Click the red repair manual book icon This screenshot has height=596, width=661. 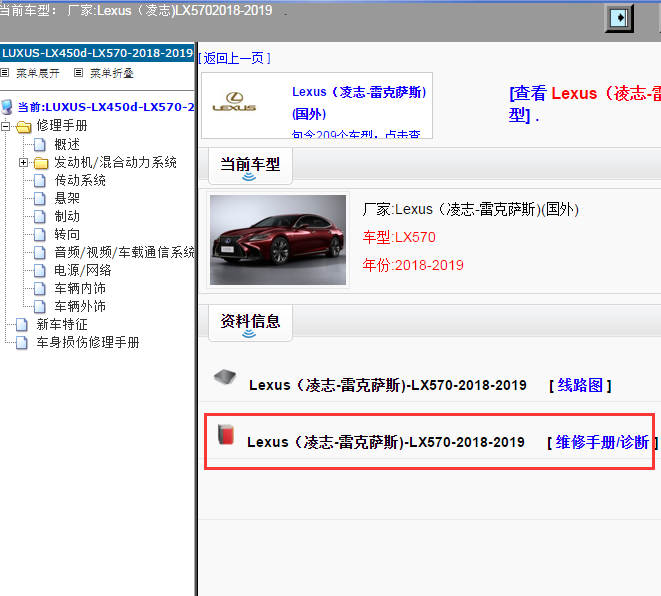click(x=226, y=435)
